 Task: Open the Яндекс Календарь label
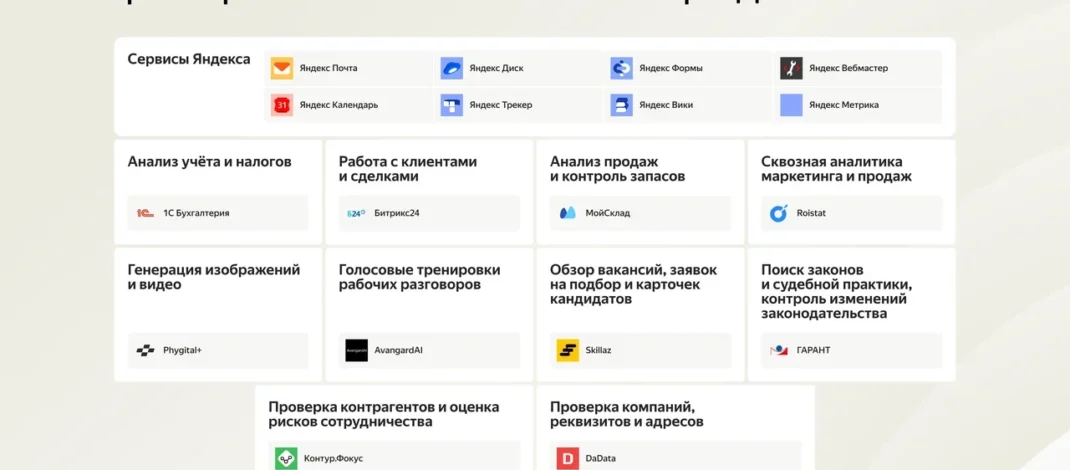(338, 105)
